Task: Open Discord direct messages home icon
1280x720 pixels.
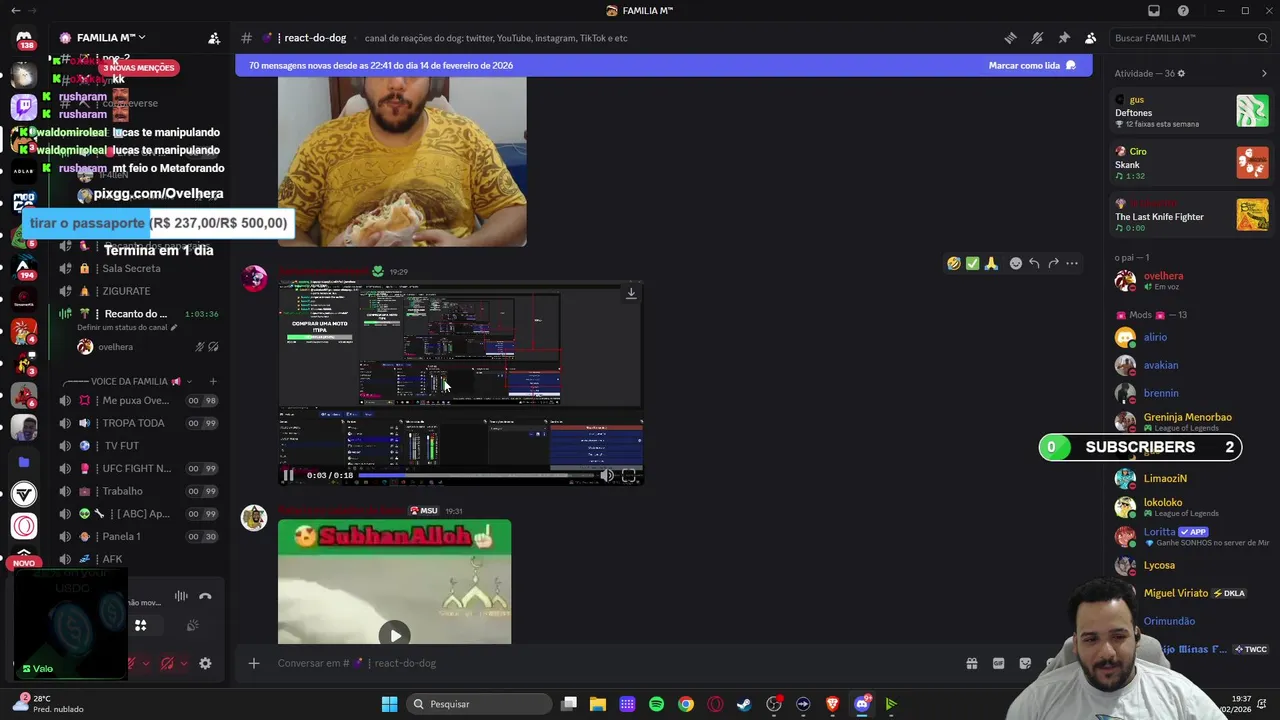Action: tap(24, 38)
